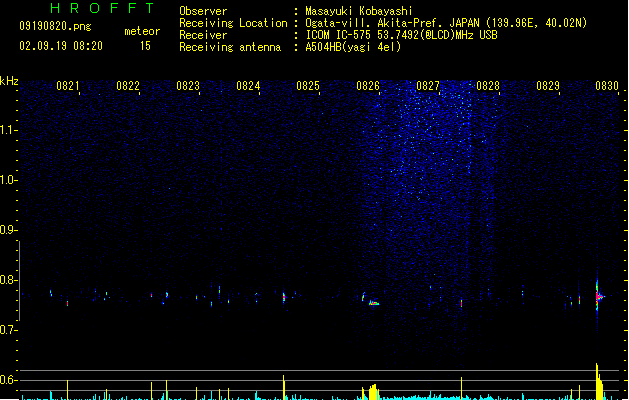Viewport: 629px width, 400px height.
Task: Click the 0822 time marker
Action: pos(128,86)
